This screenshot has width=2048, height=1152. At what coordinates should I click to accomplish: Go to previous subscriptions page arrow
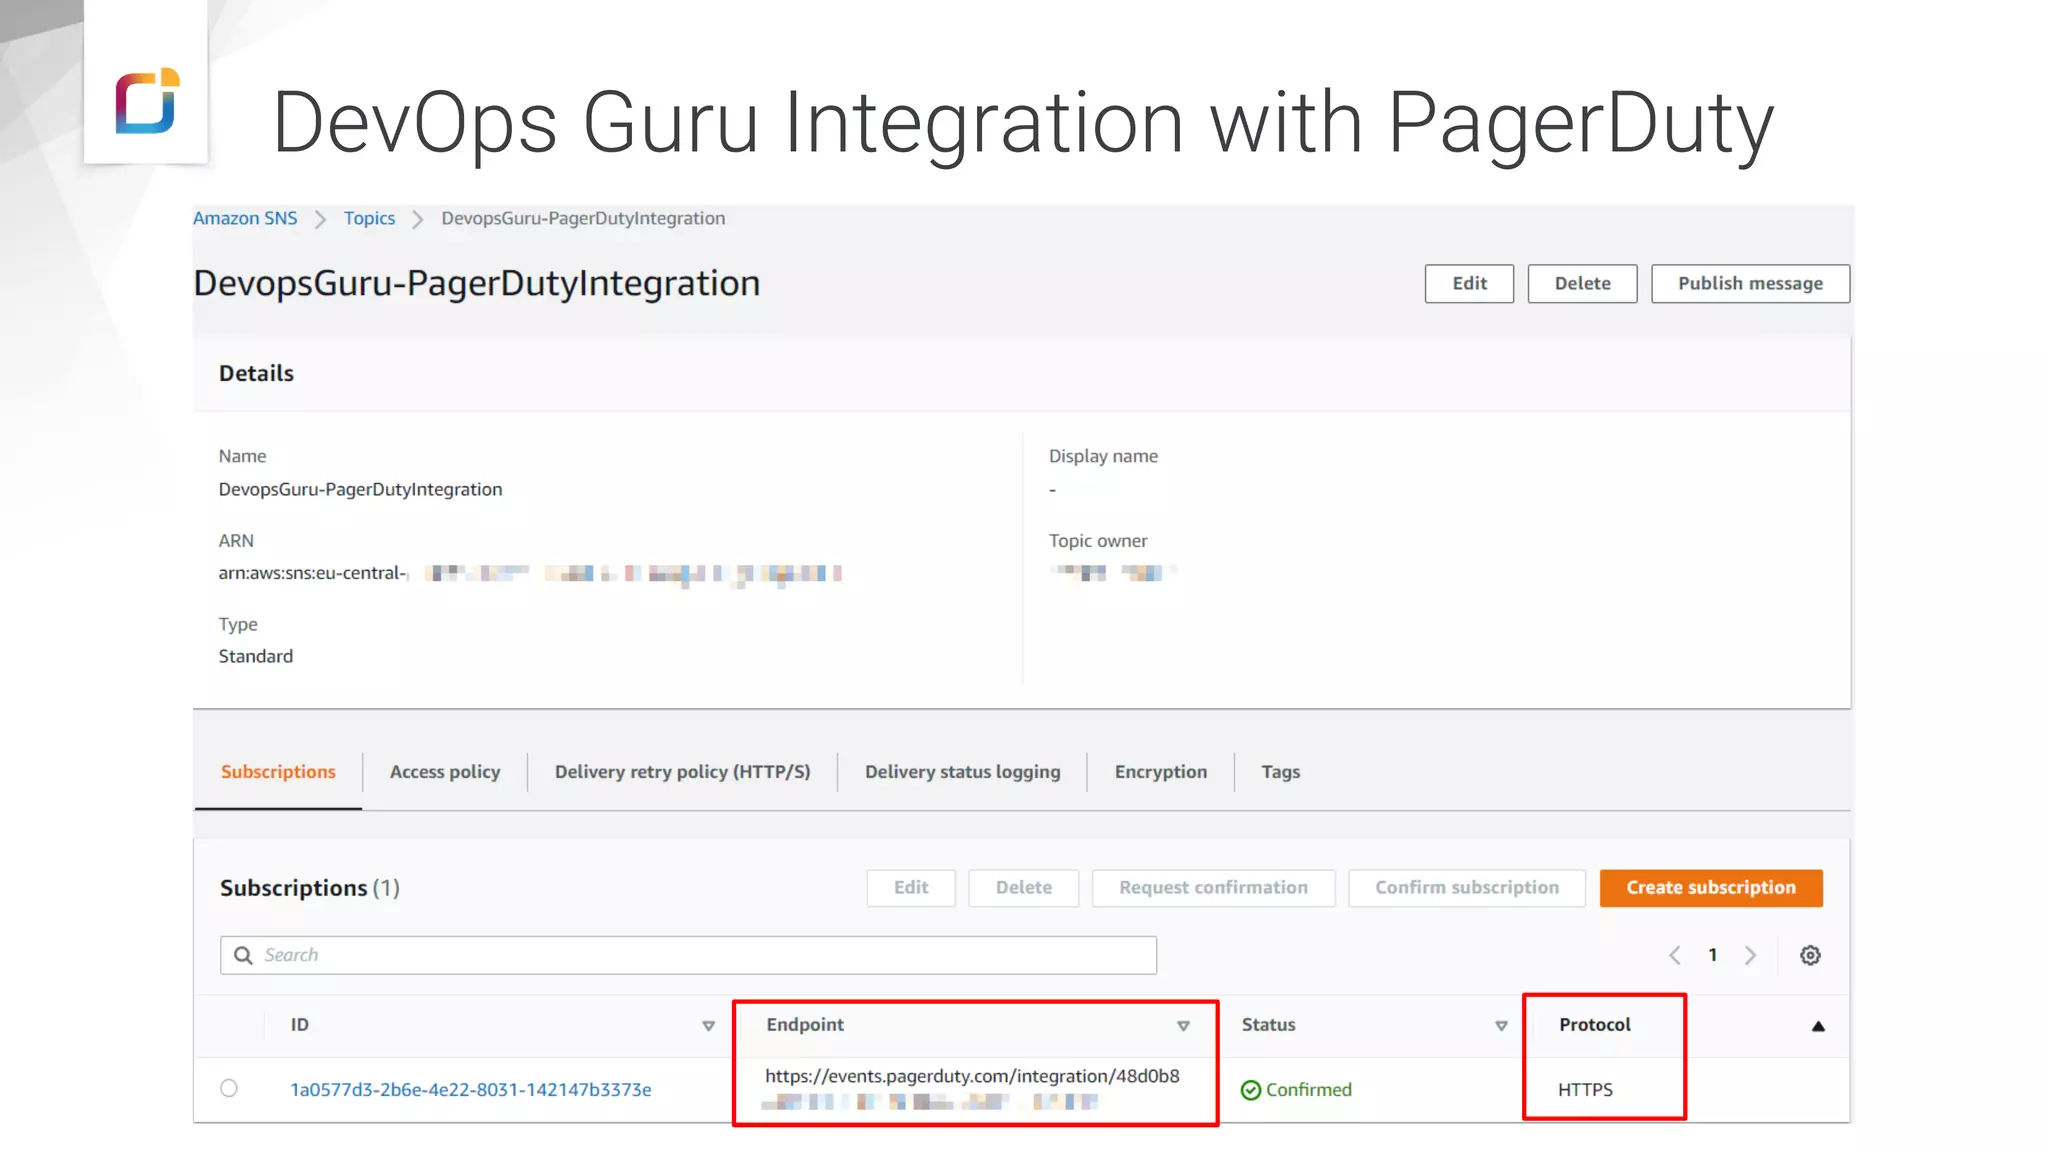pos(1675,955)
